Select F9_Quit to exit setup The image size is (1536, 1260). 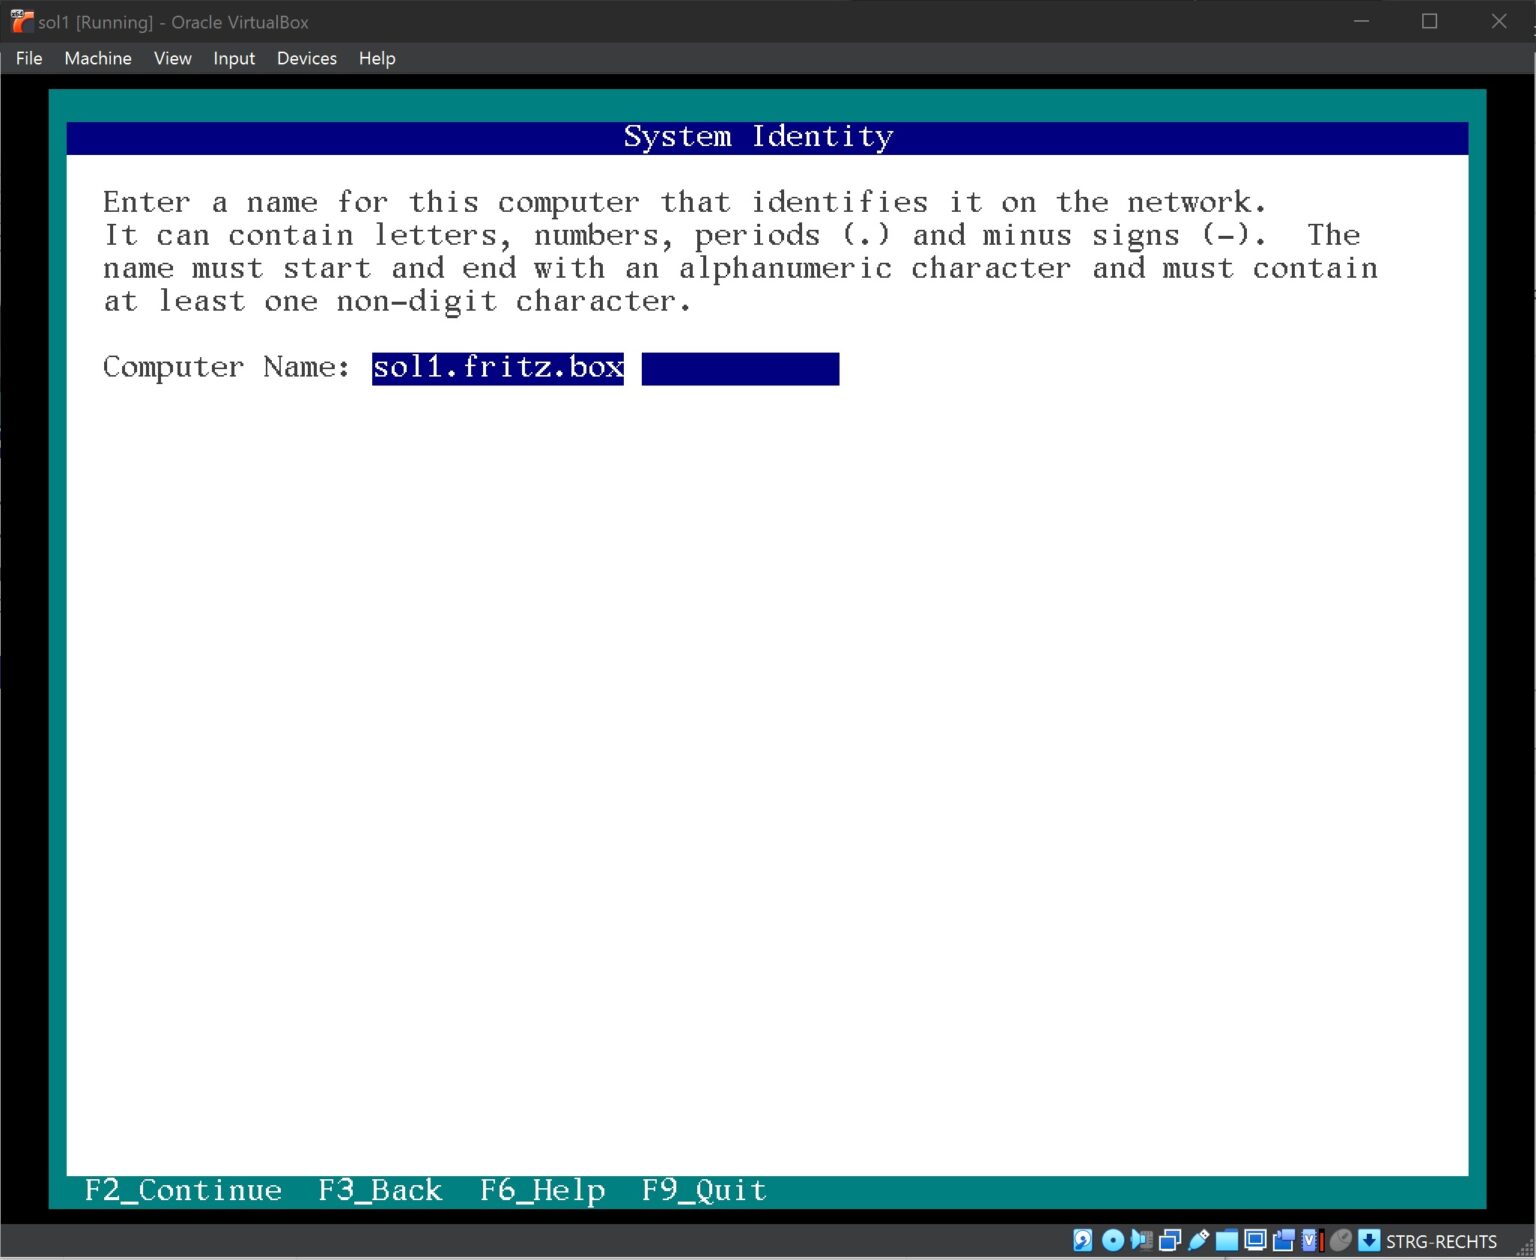pyautogui.click(x=703, y=1190)
